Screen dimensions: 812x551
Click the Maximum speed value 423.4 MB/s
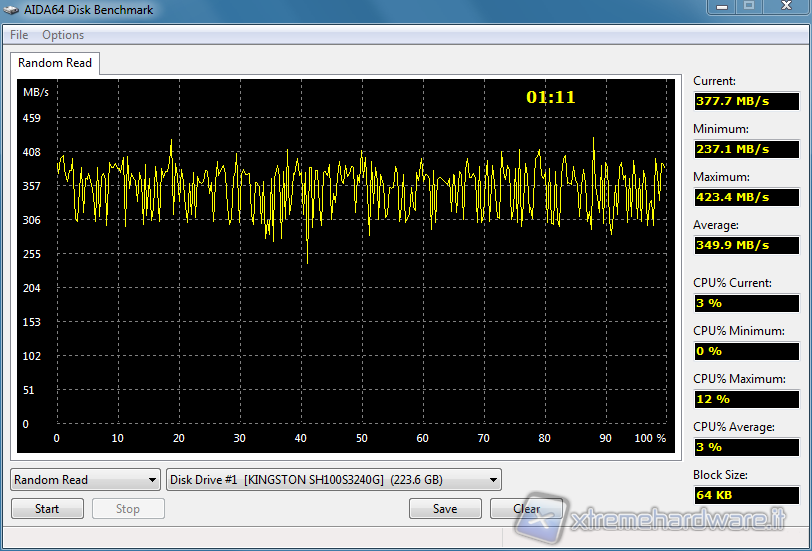click(x=746, y=197)
